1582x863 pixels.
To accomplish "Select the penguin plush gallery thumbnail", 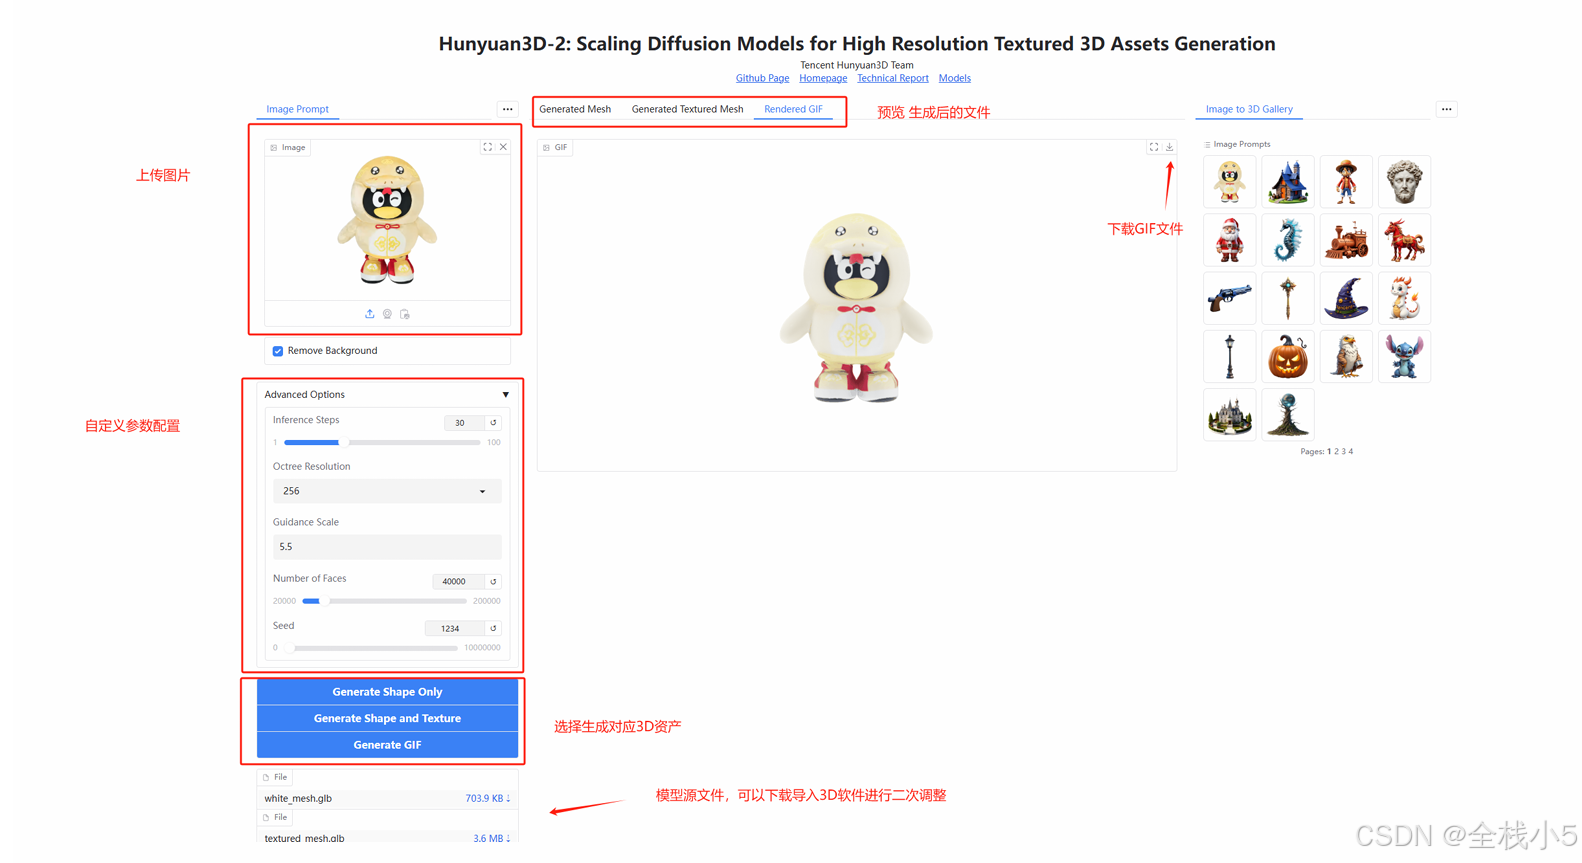I will pos(1229,182).
